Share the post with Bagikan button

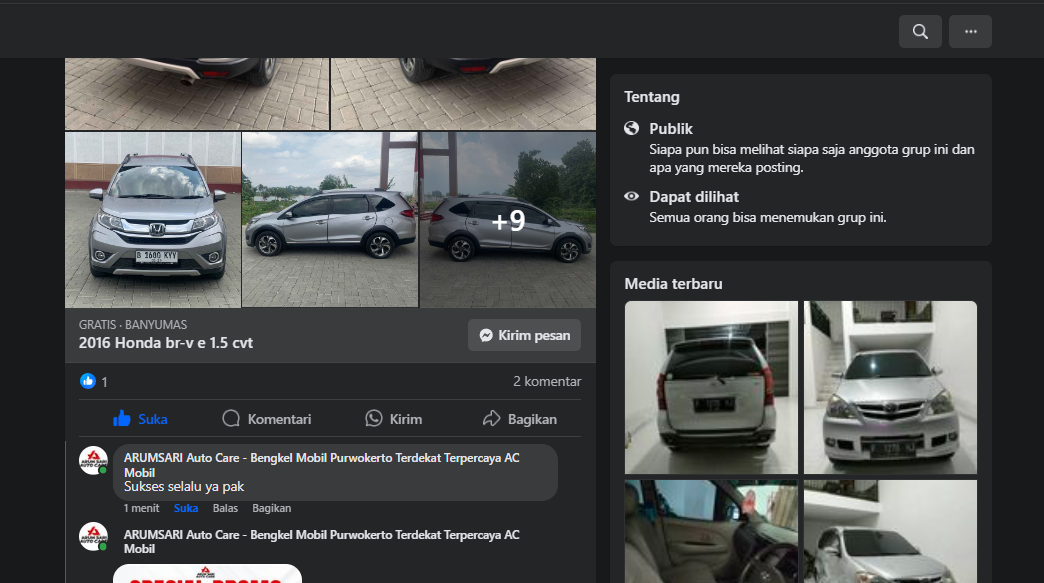519,419
